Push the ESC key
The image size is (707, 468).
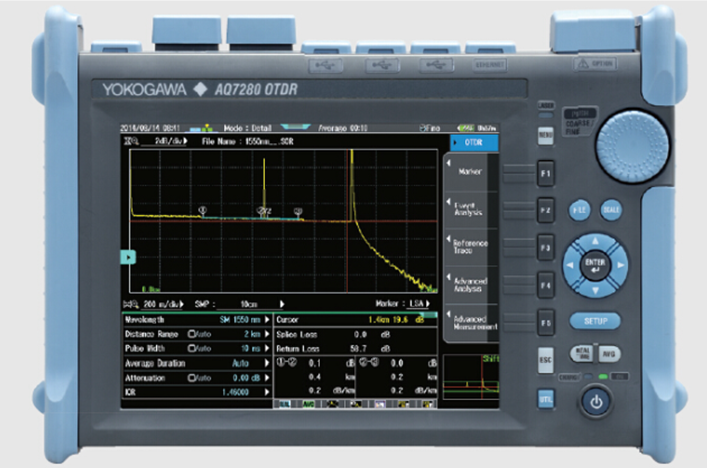(546, 360)
